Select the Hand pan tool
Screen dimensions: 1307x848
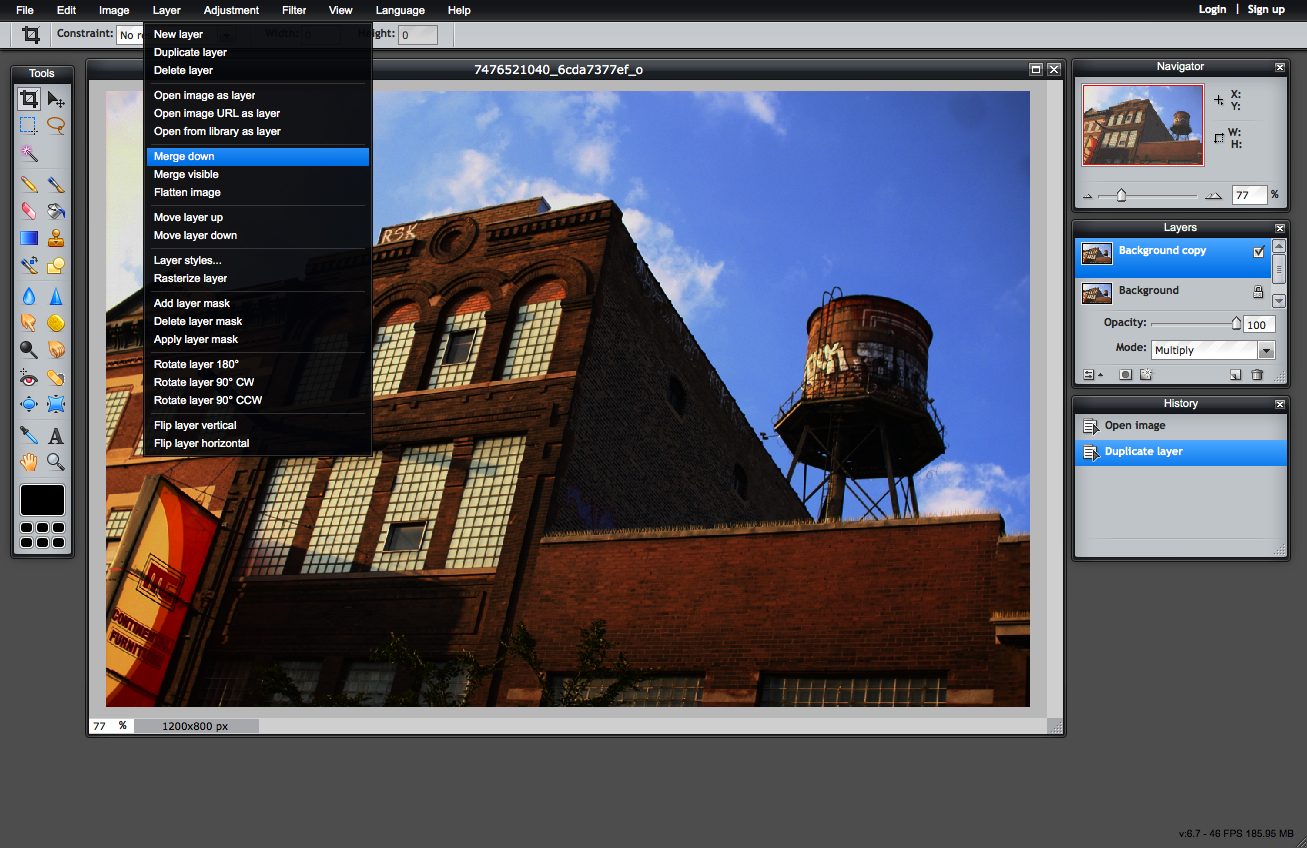tap(29, 462)
